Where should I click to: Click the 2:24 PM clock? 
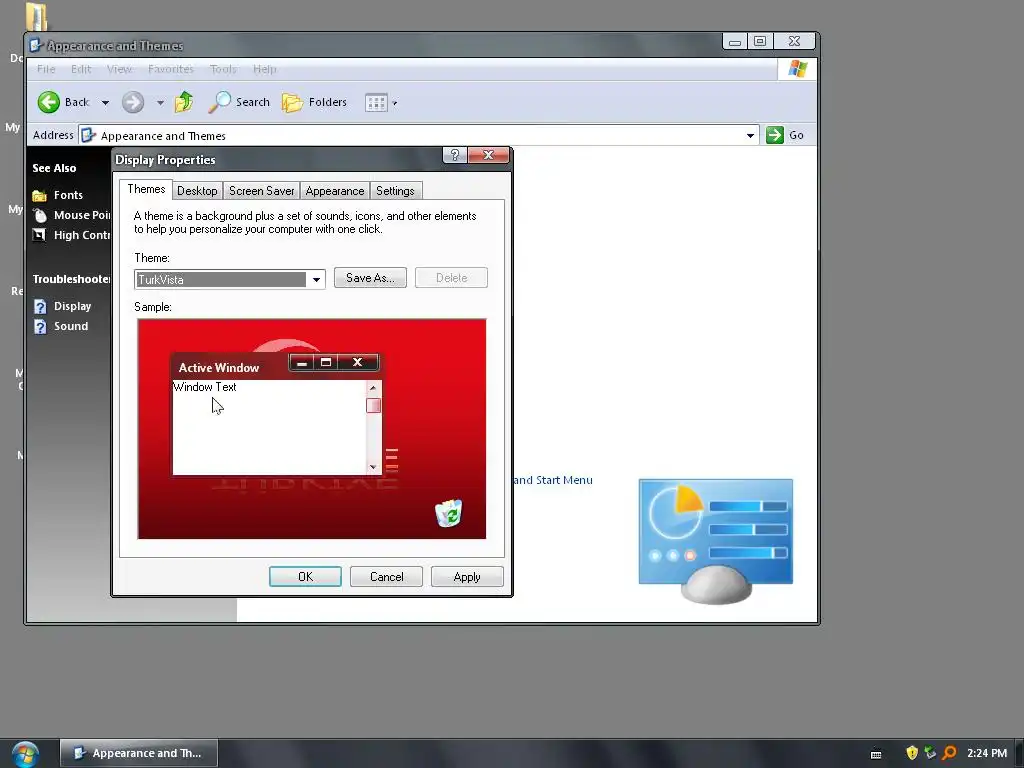coord(987,753)
